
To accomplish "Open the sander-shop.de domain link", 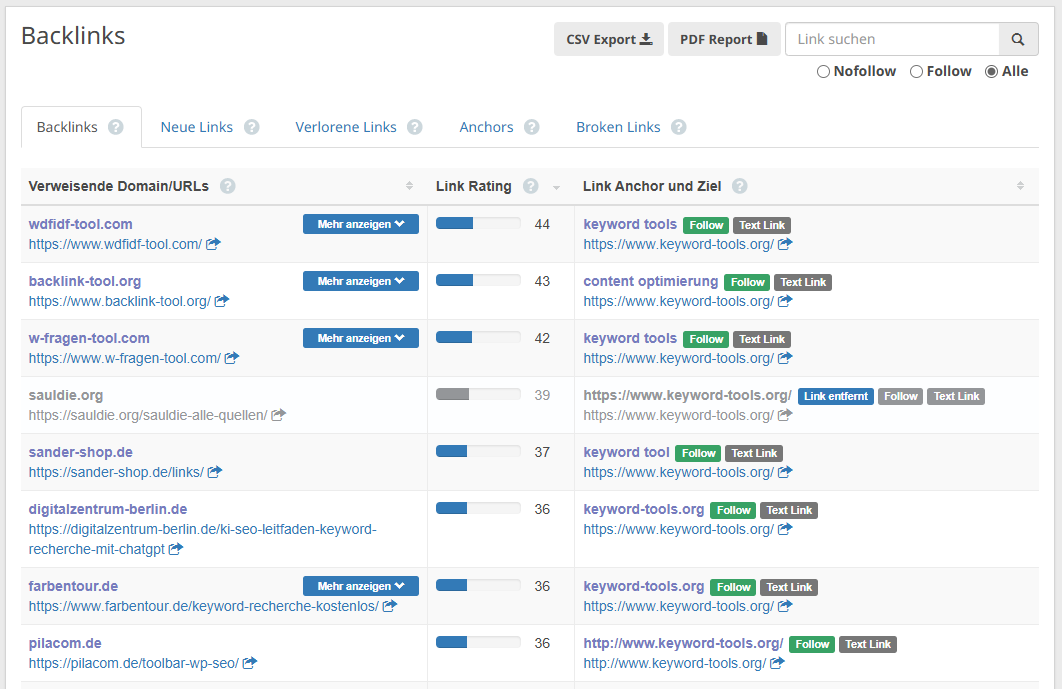I will click(x=81, y=452).
